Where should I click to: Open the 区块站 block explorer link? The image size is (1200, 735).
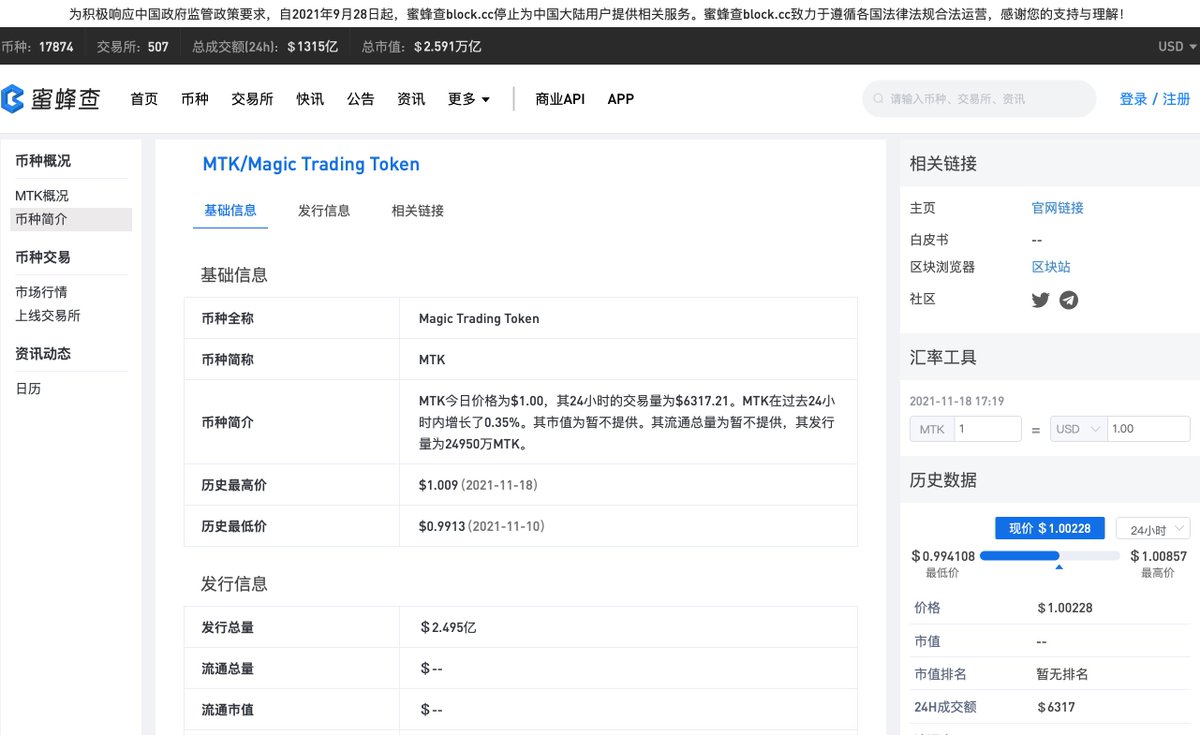[1051, 267]
